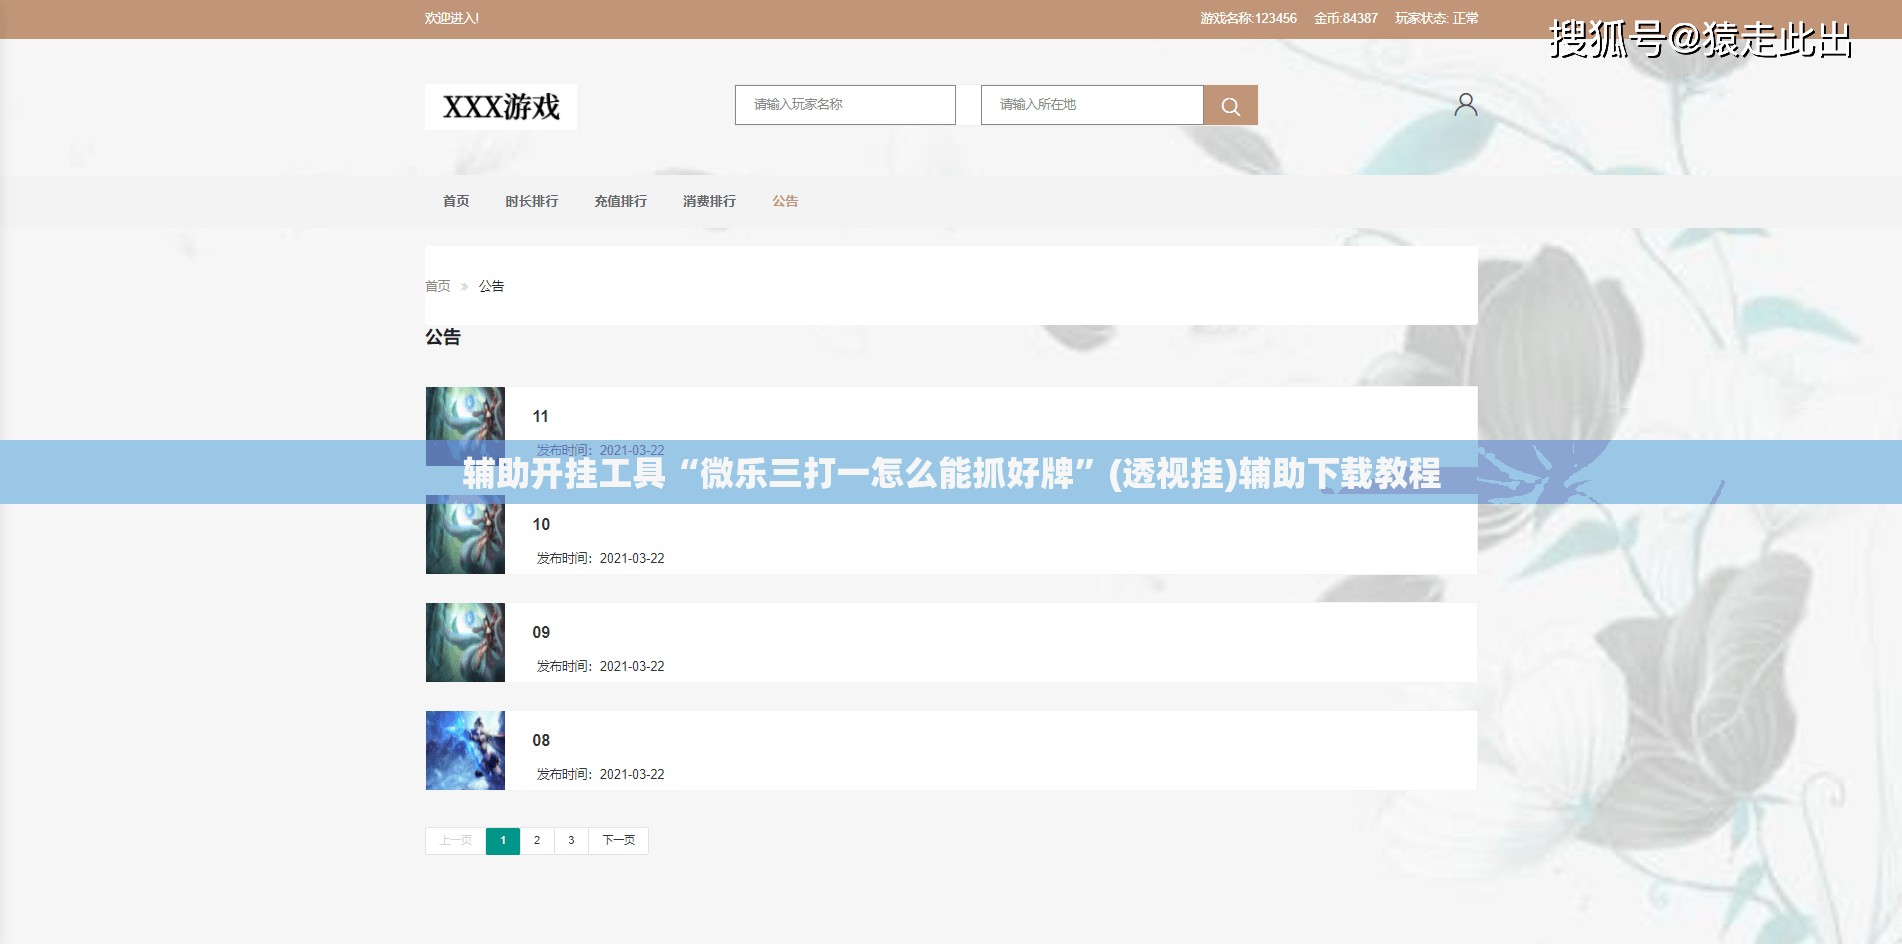Select pagination page 1

point(503,841)
